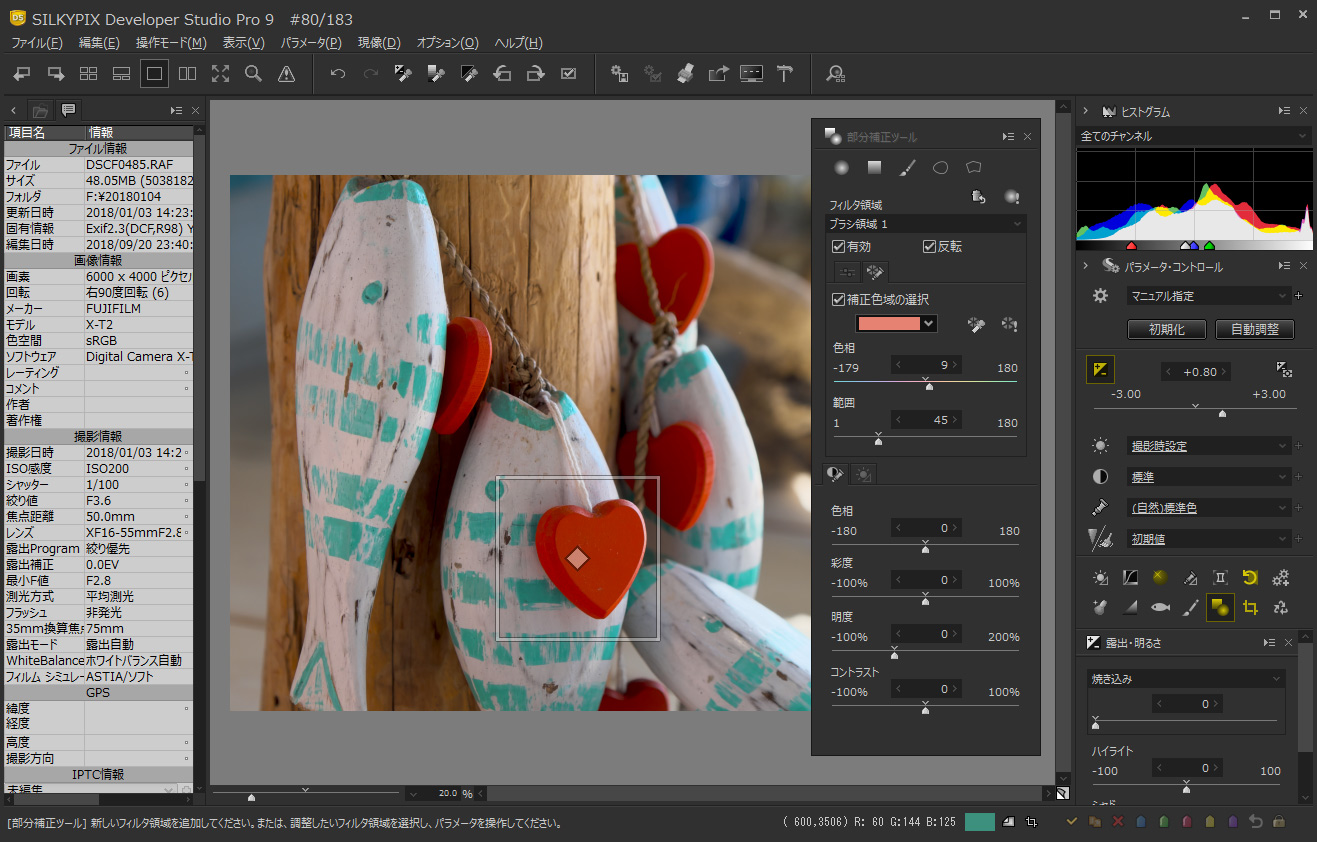The height and width of the screenshot is (842, 1317).
Task: Click the 範囲 value field showing 45
Action: (926, 420)
